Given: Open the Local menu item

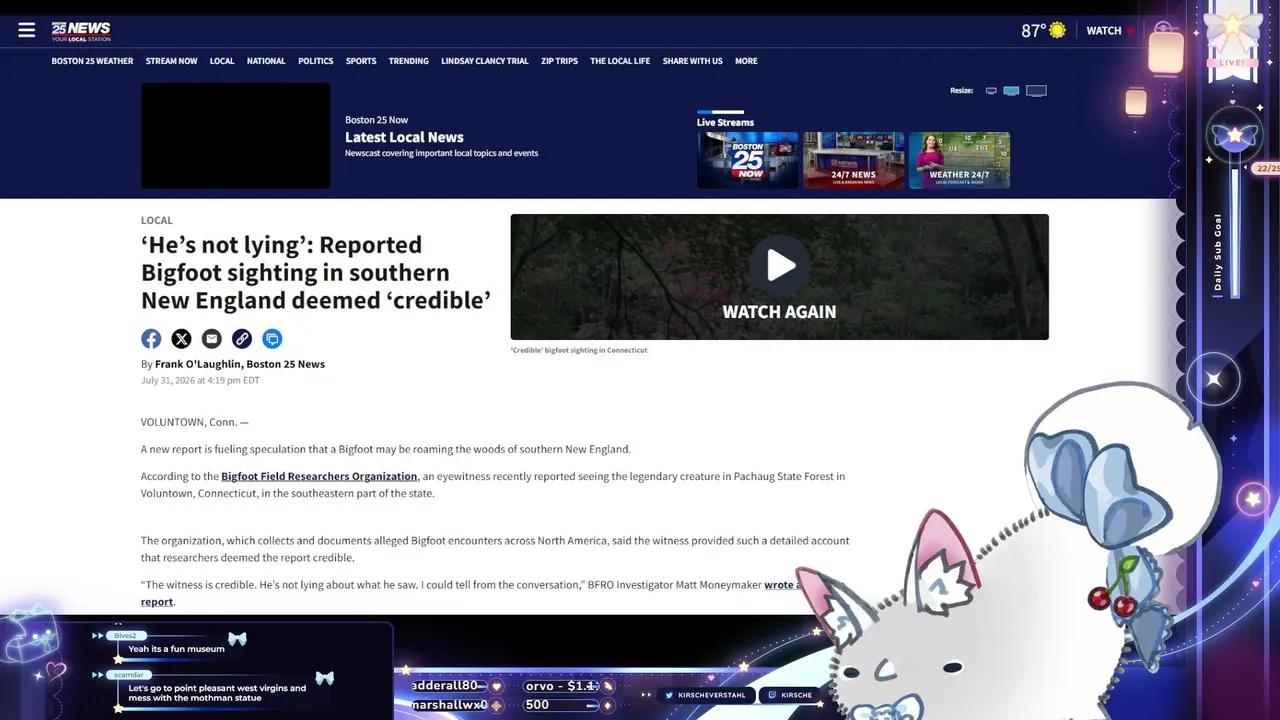Looking at the screenshot, I should click(222, 61).
